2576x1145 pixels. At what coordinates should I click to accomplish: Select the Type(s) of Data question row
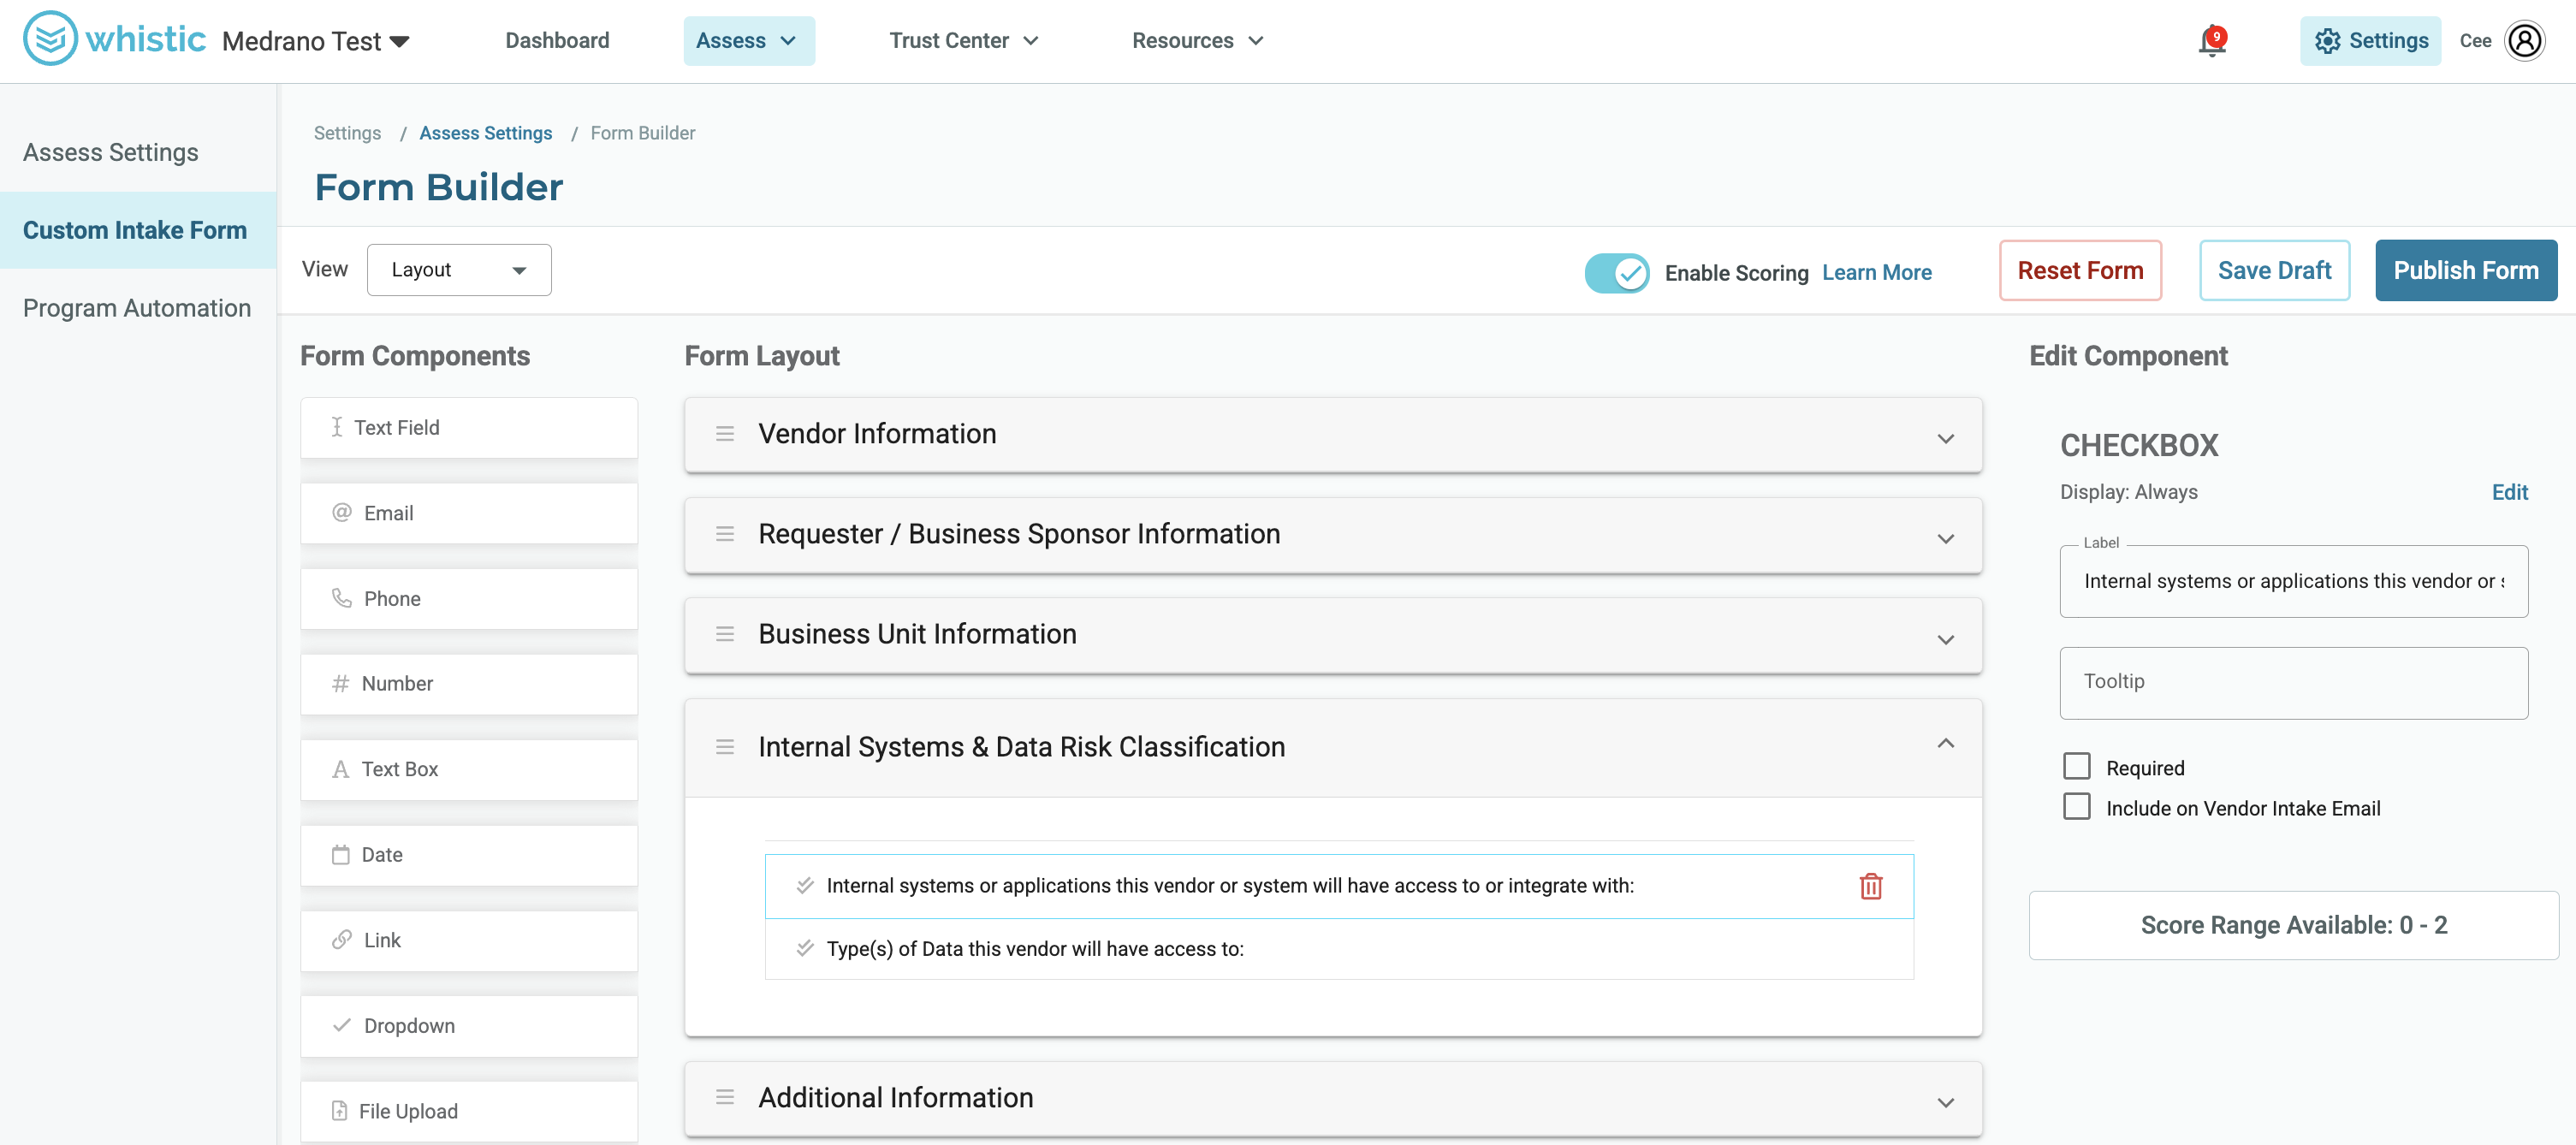(x=1339, y=949)
